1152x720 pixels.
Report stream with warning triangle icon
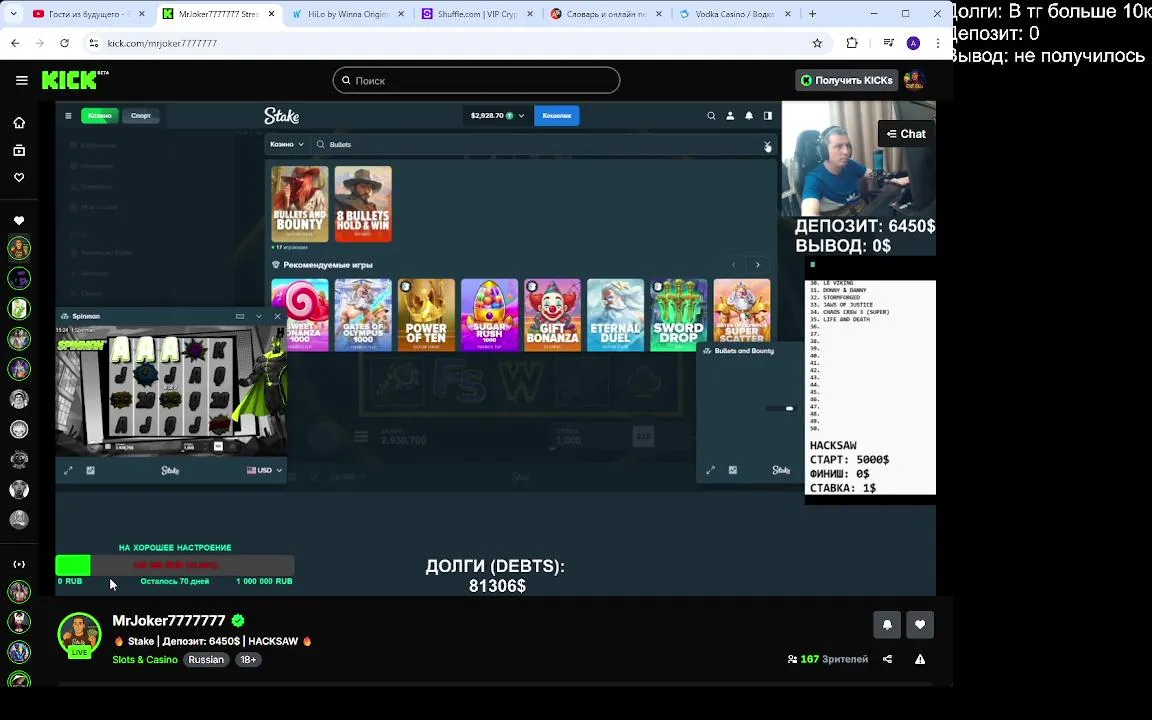[x=920, y=659]
